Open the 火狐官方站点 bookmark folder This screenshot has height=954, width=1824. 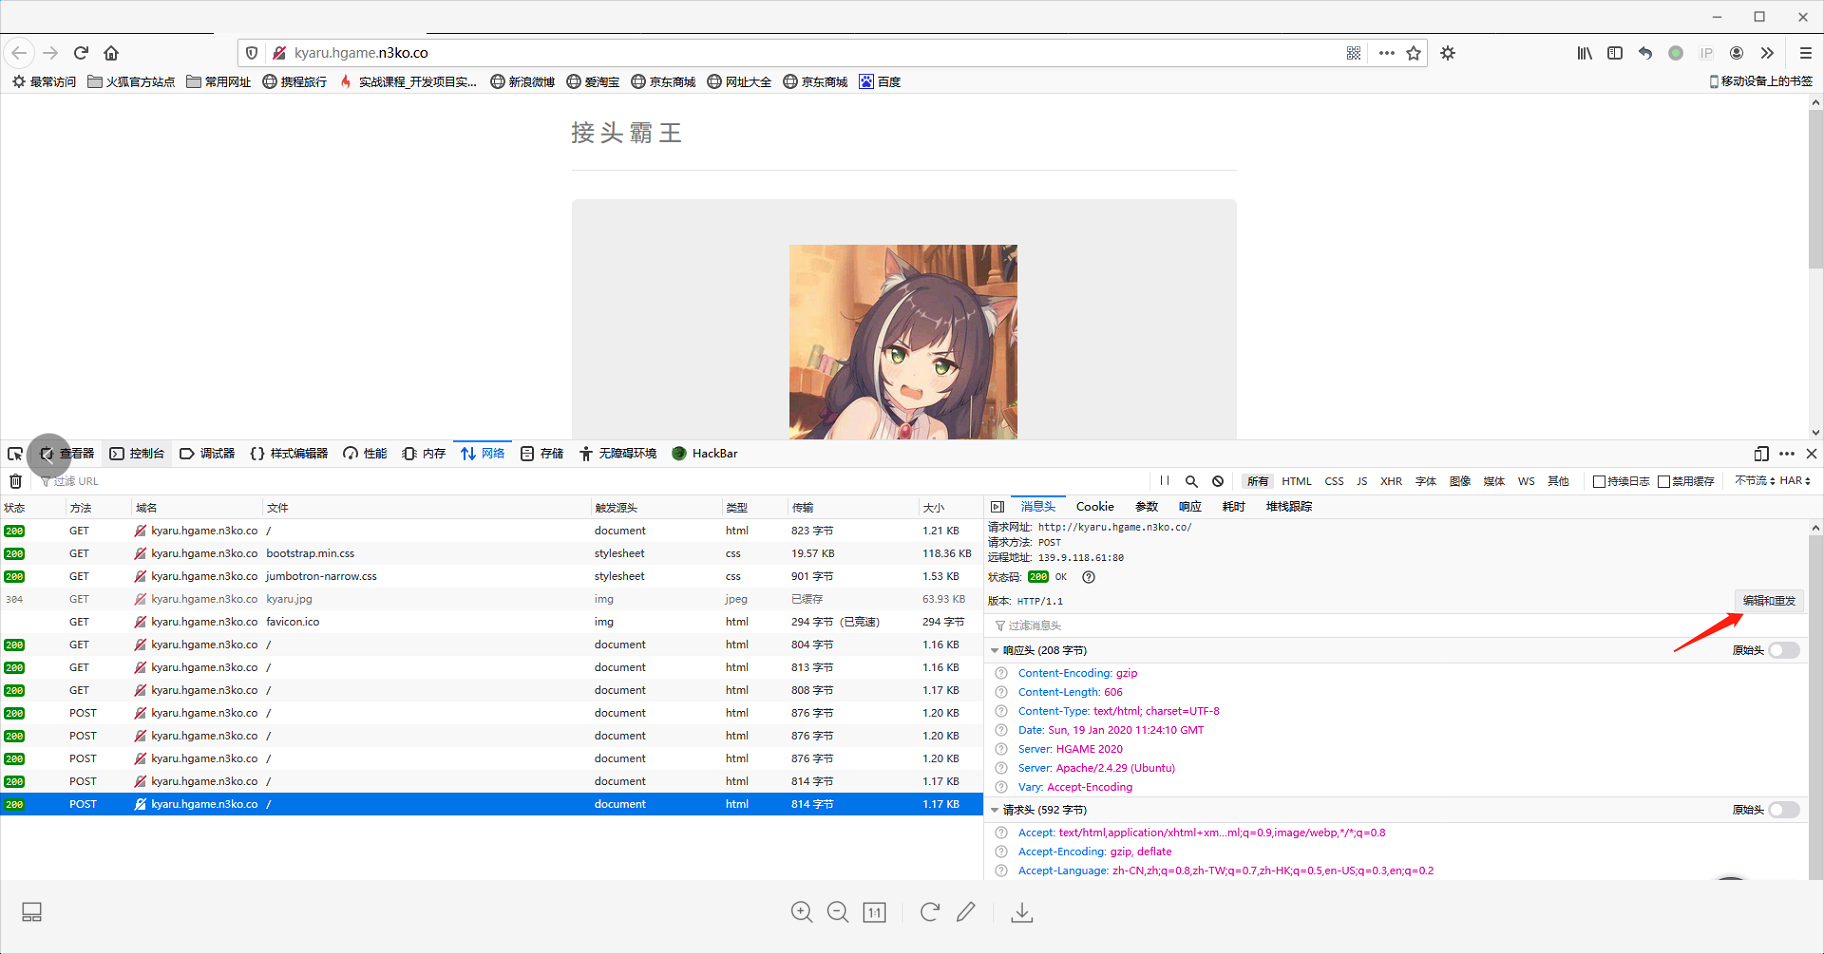pyautogui.click(x=131, y=82)
